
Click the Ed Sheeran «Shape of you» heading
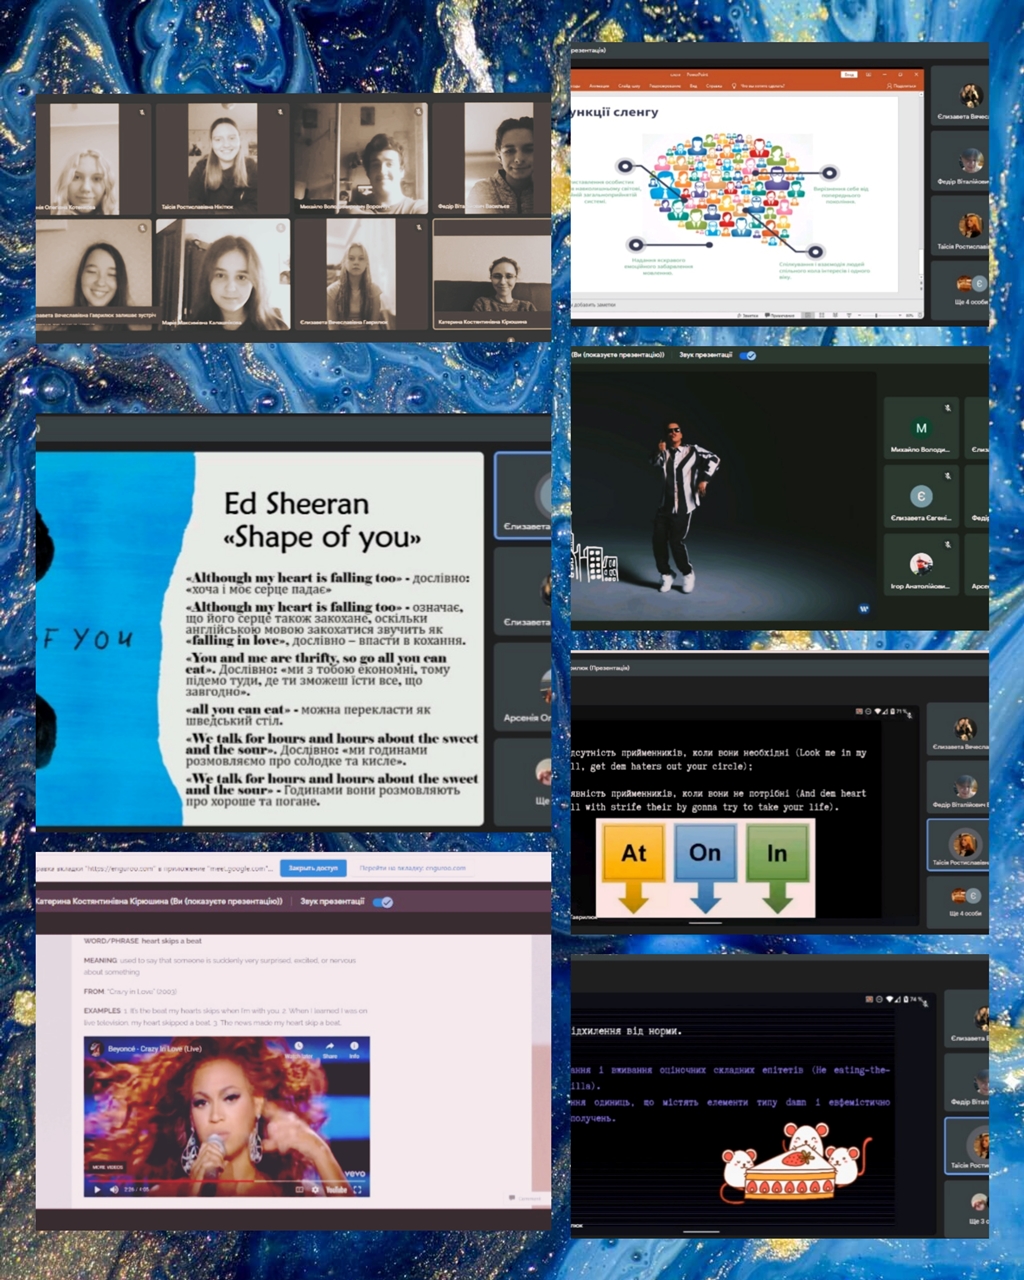[x=322, y=520]
